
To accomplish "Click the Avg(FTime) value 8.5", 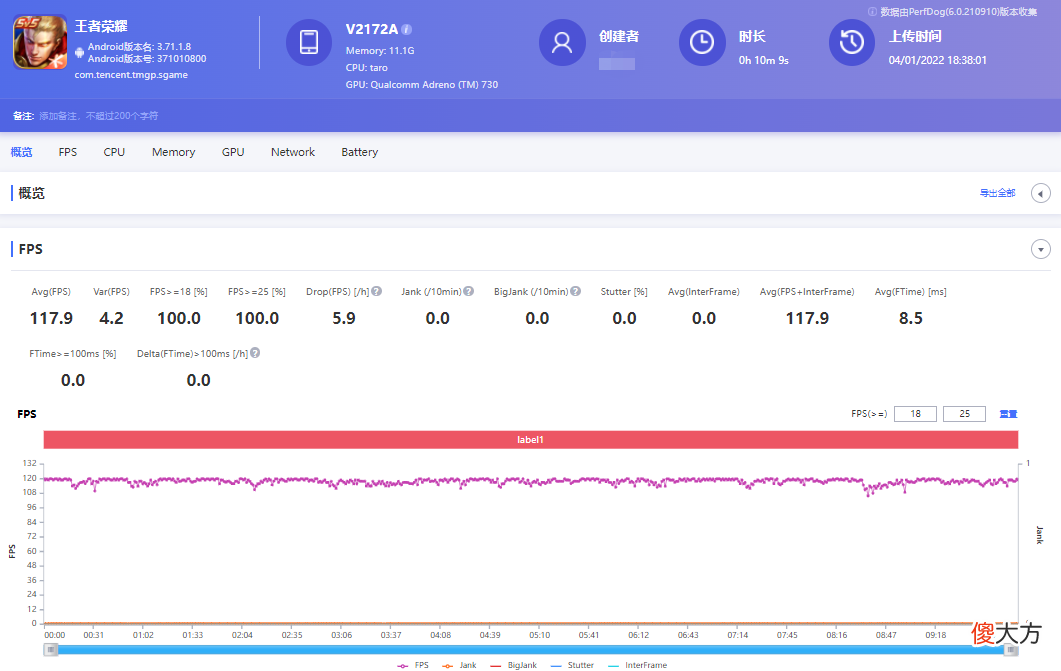I will click(911, 319).
